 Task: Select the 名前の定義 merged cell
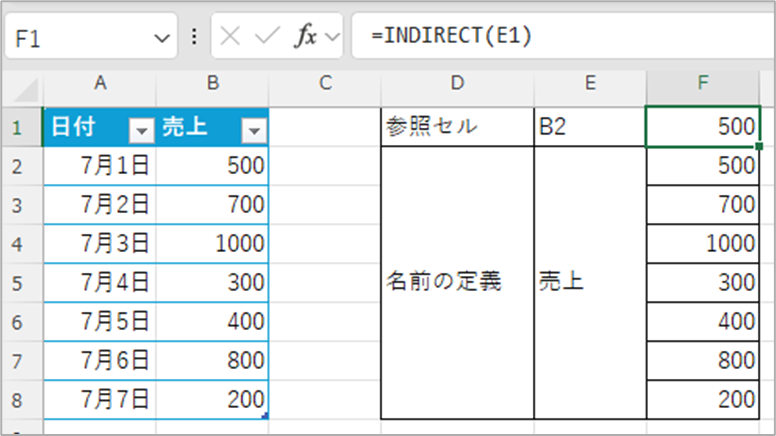pyautogui.click(x=457, y=282)
